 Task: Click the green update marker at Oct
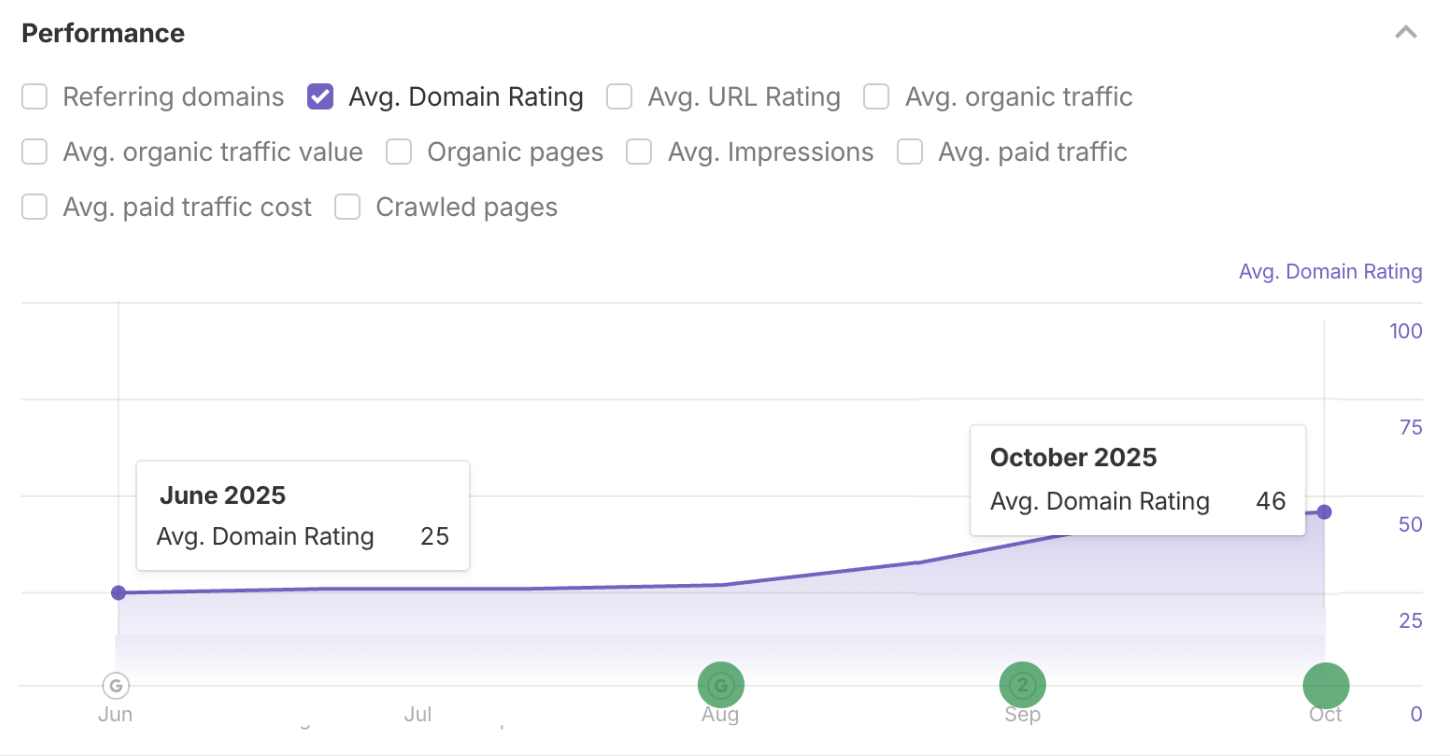pyautogui.click(x=1326, y=686)
